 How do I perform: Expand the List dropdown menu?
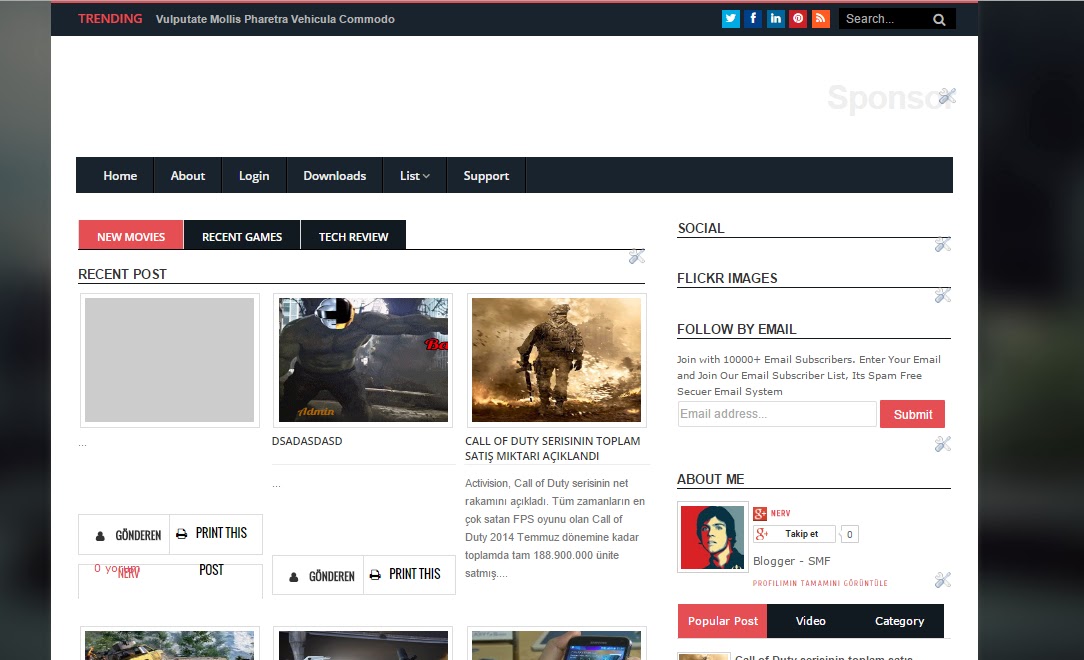(415, 176)
